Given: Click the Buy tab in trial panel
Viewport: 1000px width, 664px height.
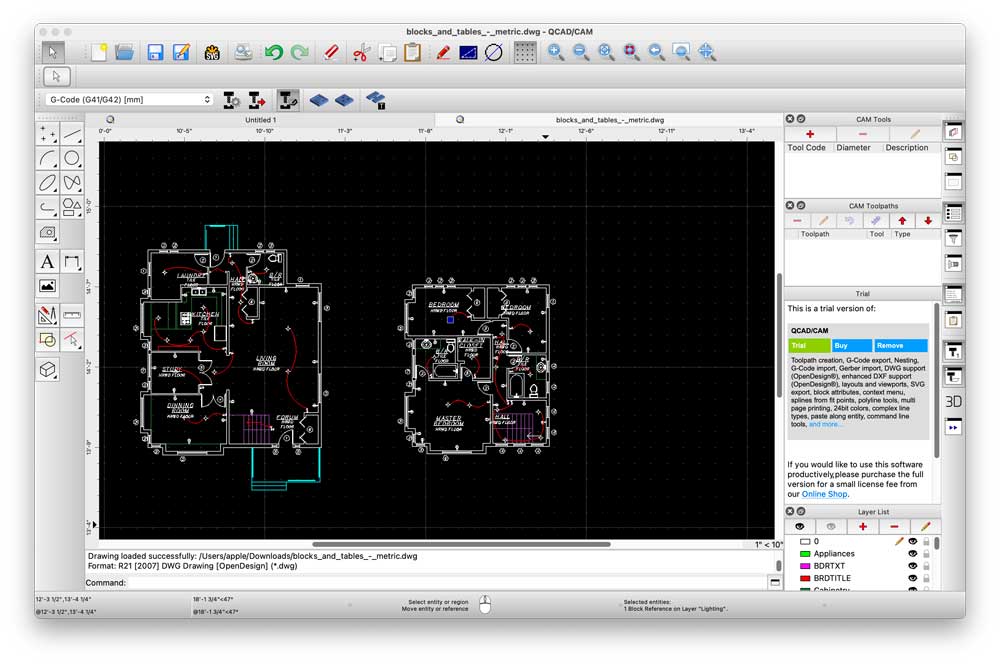Looking at the screenshot, I should coord(851,345).
